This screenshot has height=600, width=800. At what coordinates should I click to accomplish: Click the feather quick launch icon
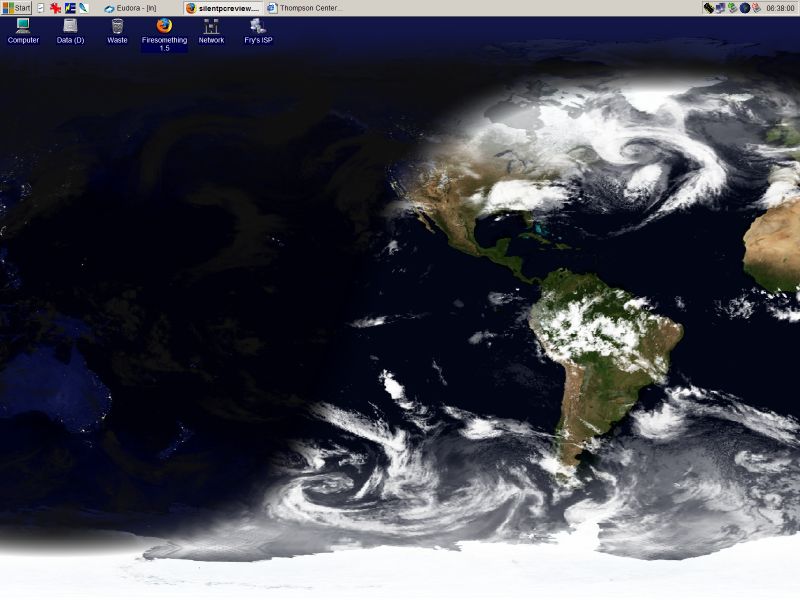(84, 8)
